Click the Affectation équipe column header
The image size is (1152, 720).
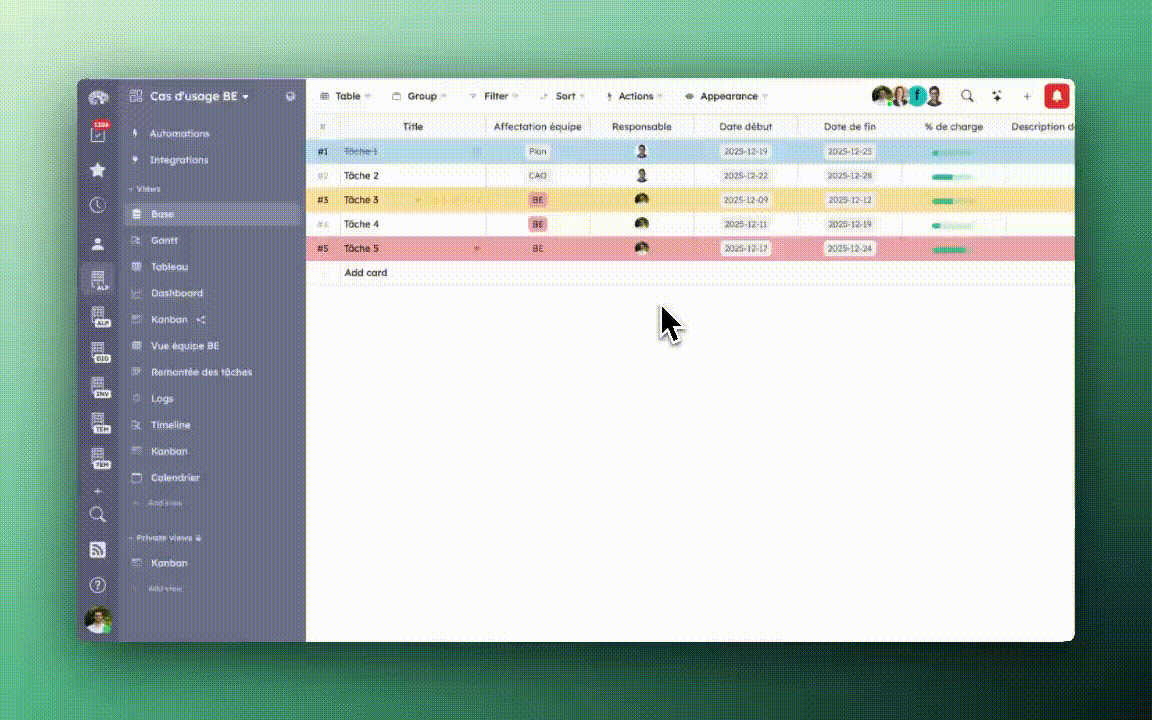(x=537, y=126)
